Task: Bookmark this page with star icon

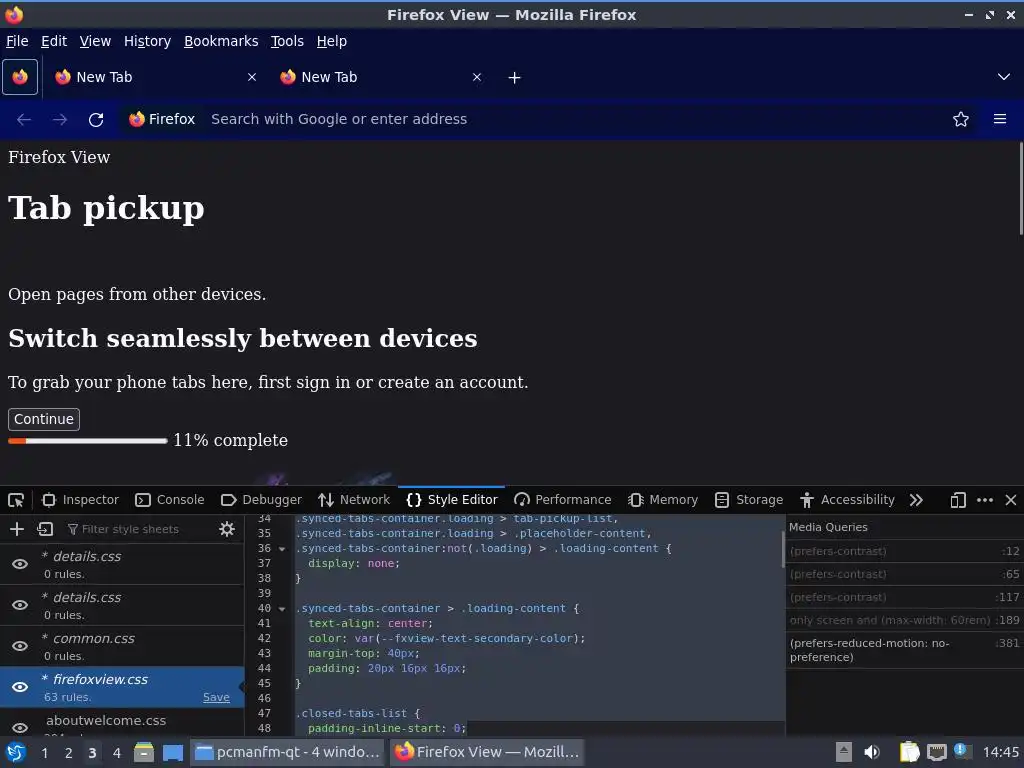Action: (x=961, y=119)
